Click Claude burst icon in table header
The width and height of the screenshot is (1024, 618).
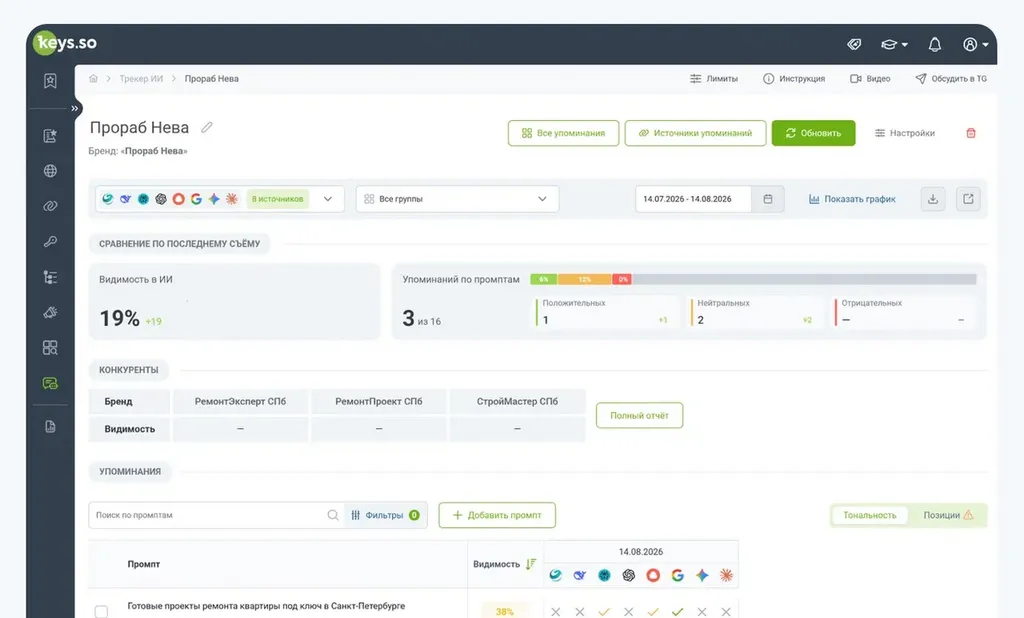pyautogui.click(x=726, y=576)
